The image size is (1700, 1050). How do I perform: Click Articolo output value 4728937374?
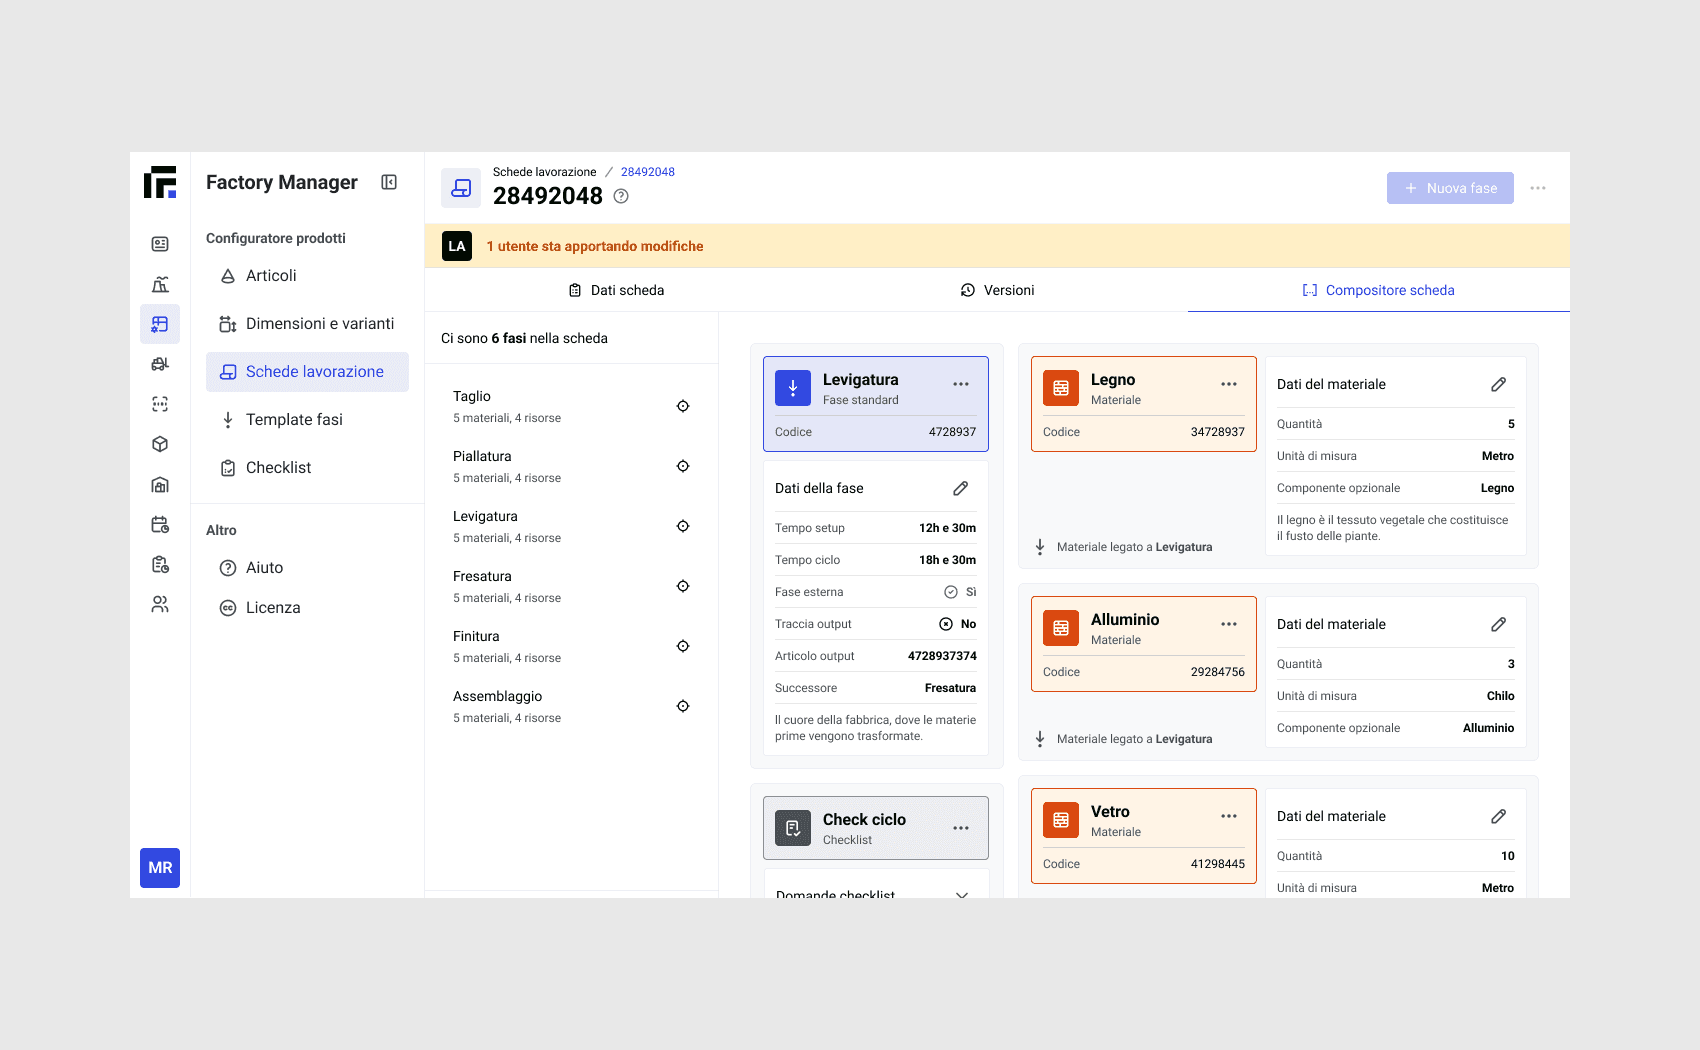942,656
